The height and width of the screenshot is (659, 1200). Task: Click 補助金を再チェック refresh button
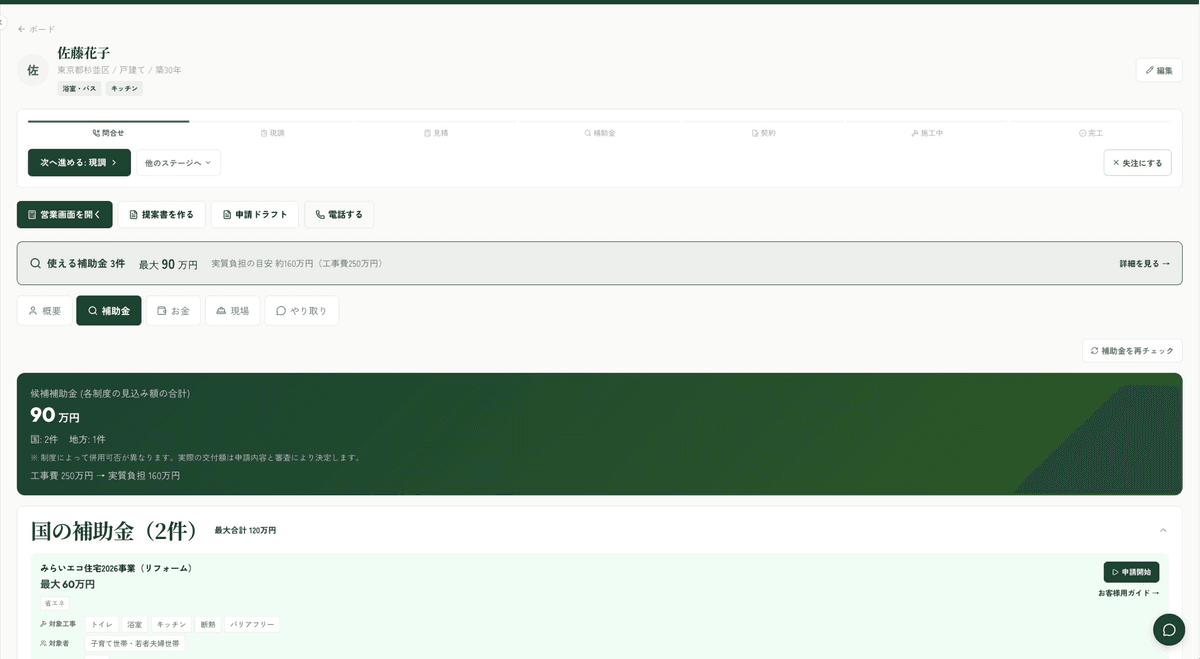click(x=1132, y=351)
